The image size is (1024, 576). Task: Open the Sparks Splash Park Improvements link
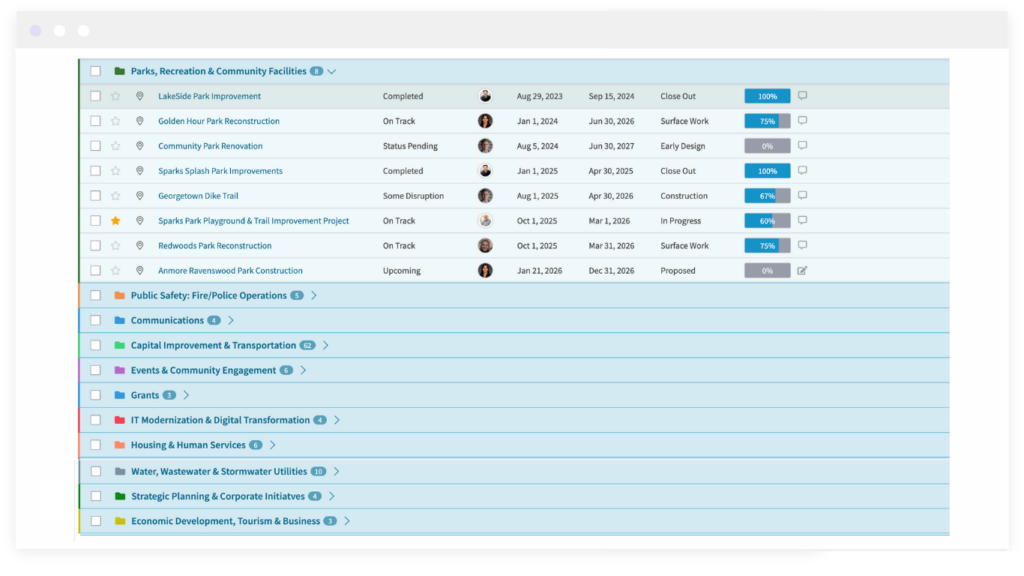[x=220, y=171]
